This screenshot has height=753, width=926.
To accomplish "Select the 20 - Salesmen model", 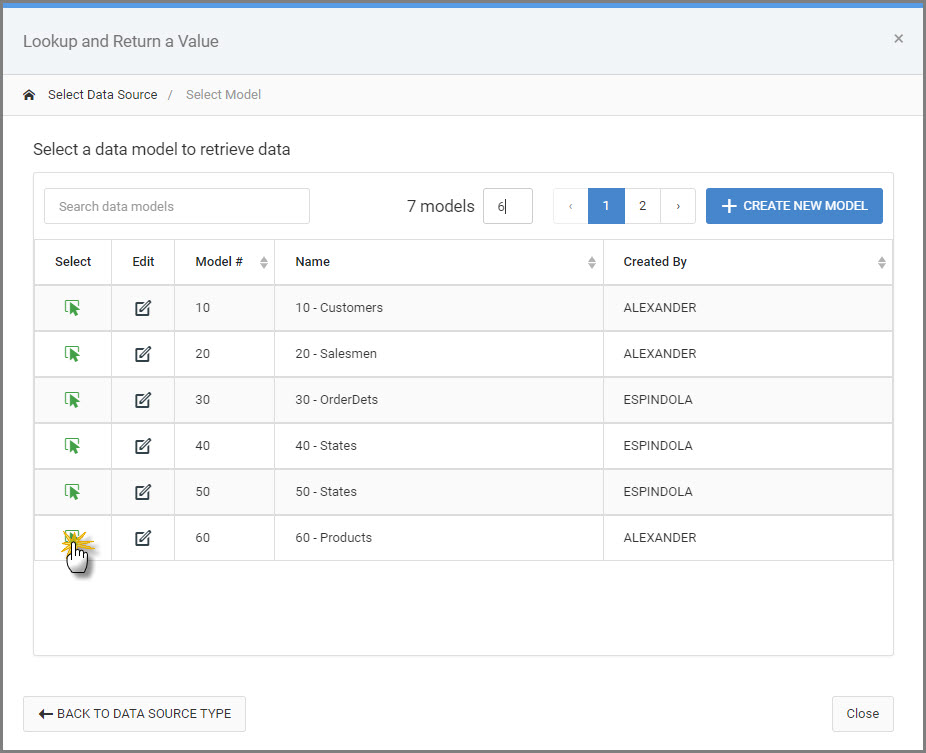I will click(x=72, y=354).
